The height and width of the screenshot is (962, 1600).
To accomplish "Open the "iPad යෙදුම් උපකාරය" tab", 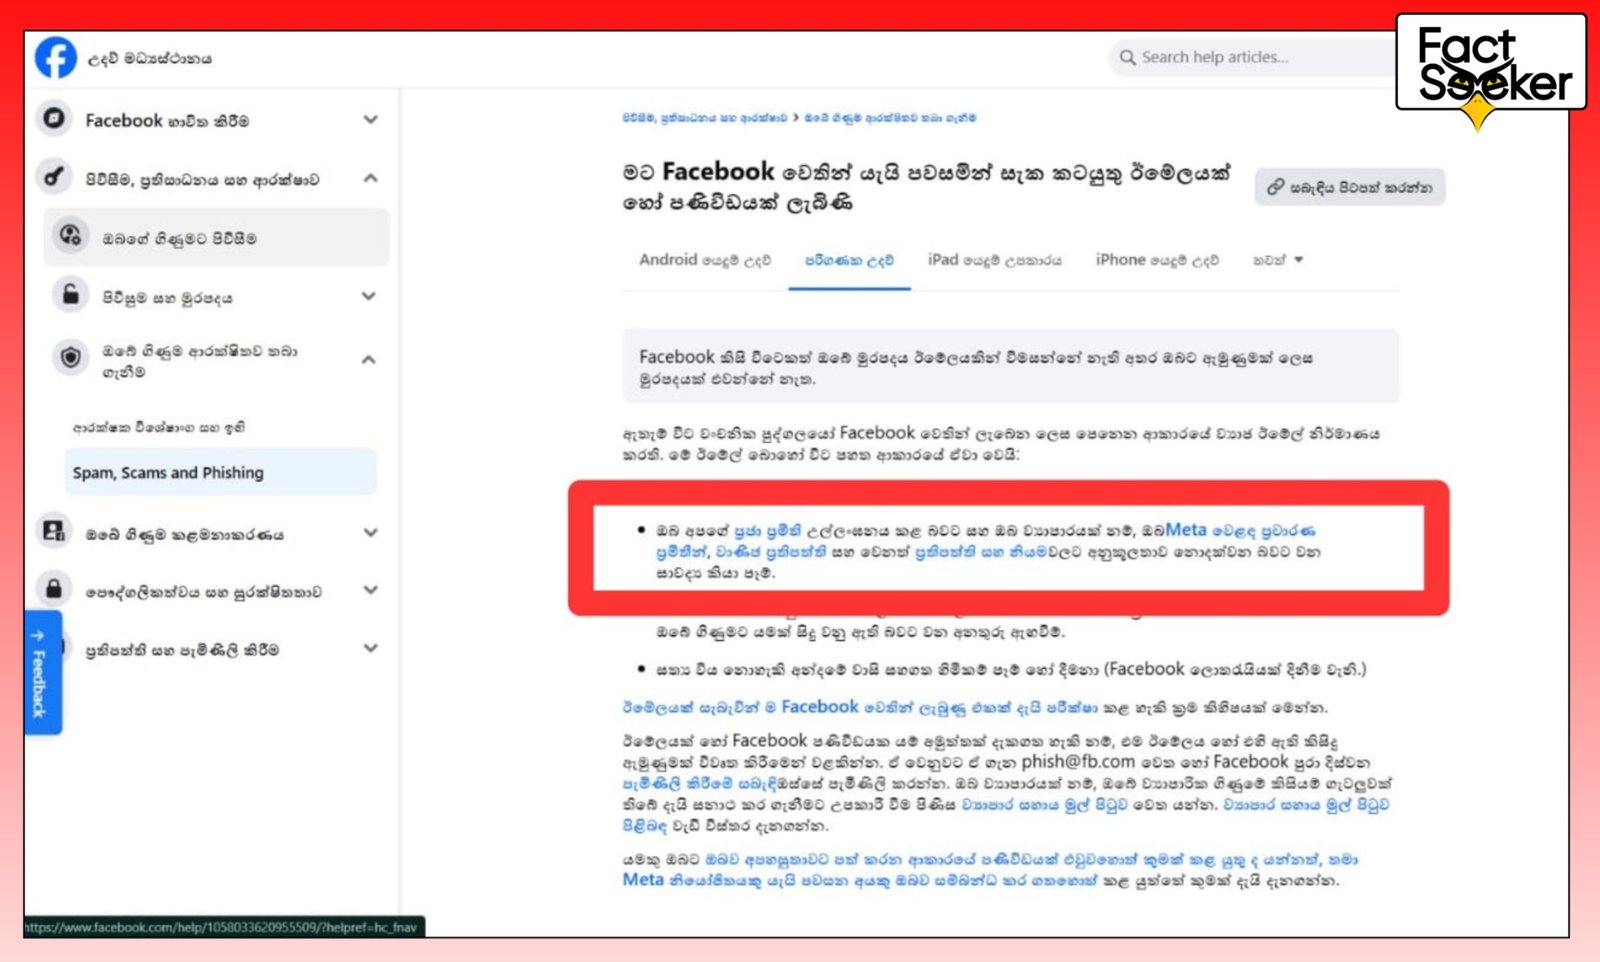I will pyautogui.click(x=994, y=260).
